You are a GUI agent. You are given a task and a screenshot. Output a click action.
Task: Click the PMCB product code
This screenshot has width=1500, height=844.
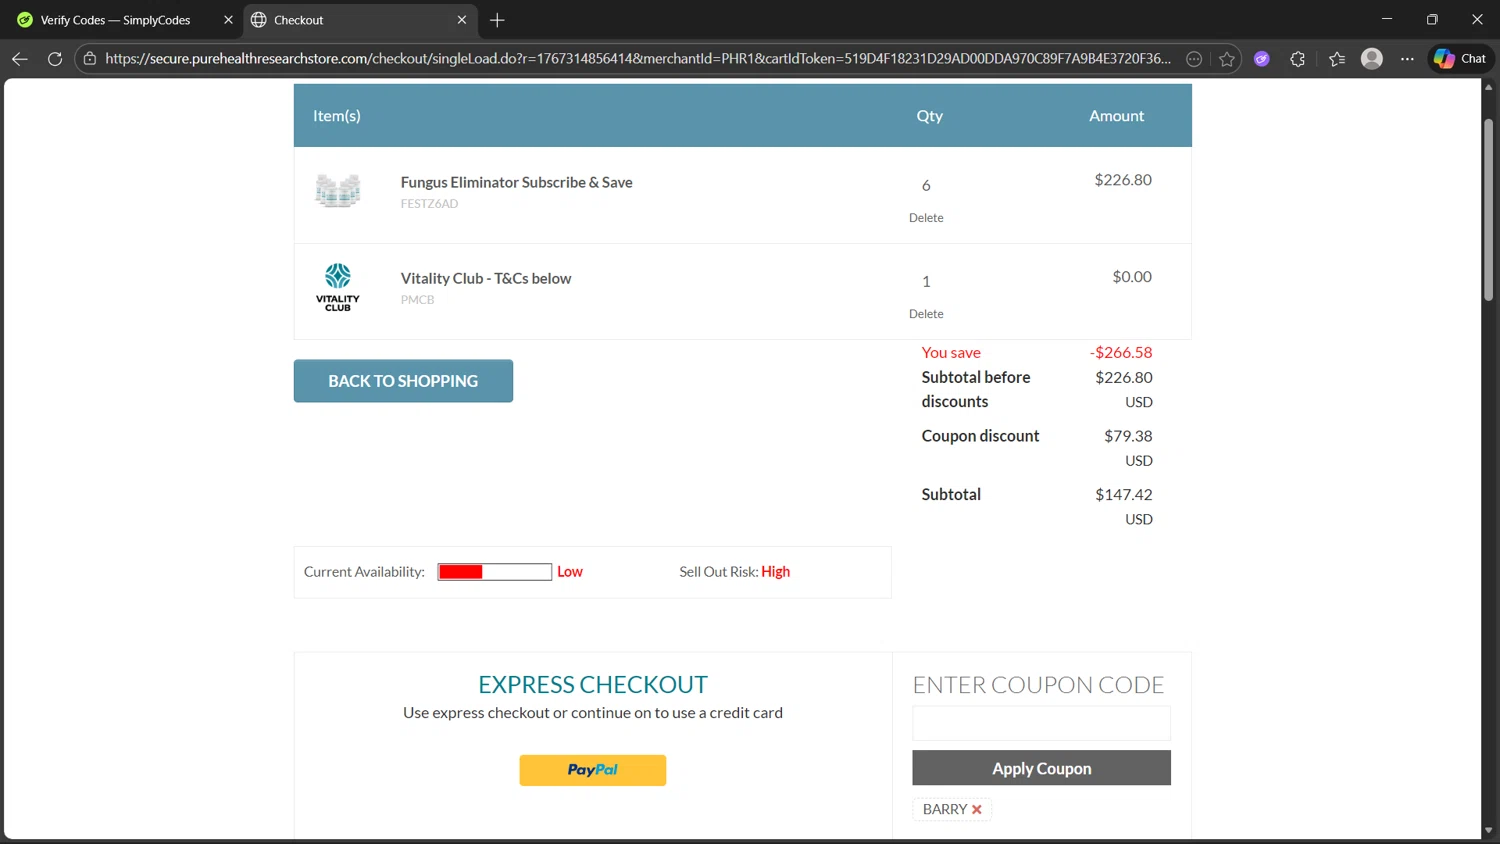click(x=417, y=300)
